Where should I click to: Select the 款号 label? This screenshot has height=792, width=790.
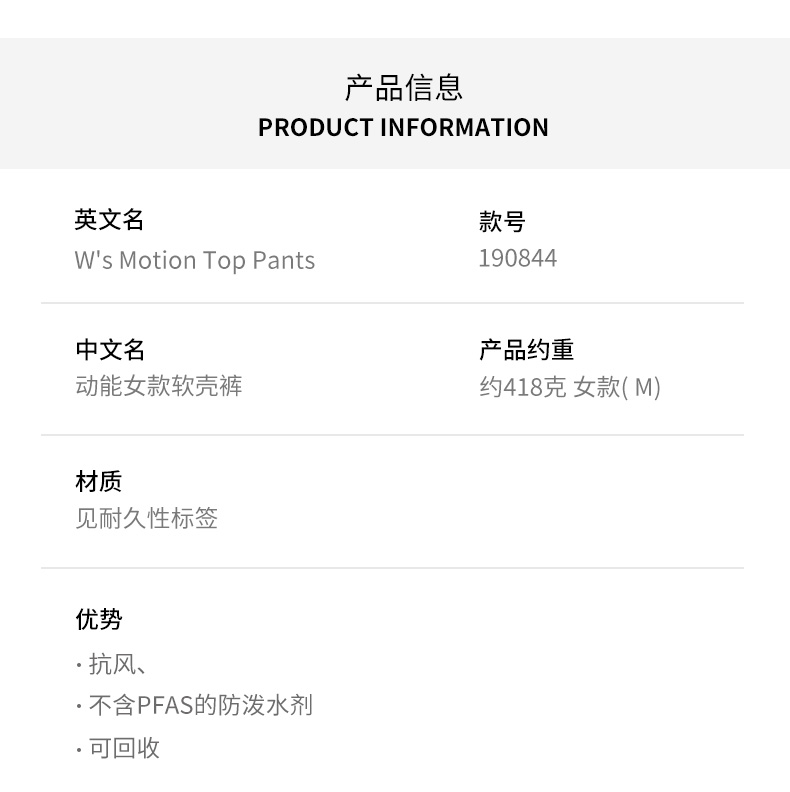pos(502,222)
